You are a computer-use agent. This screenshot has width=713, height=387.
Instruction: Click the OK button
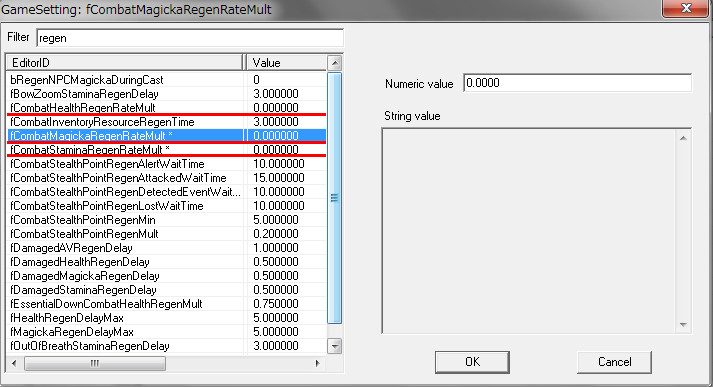click(472, 362)
